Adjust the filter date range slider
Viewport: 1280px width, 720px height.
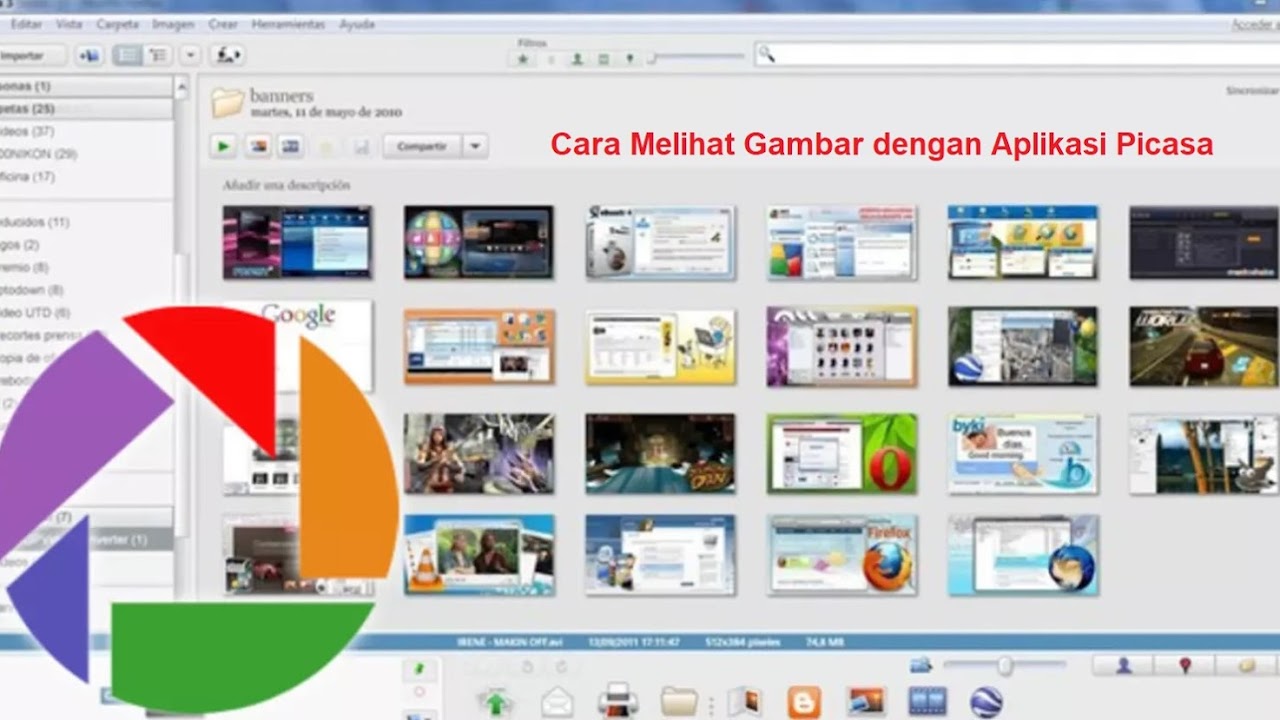697,58
